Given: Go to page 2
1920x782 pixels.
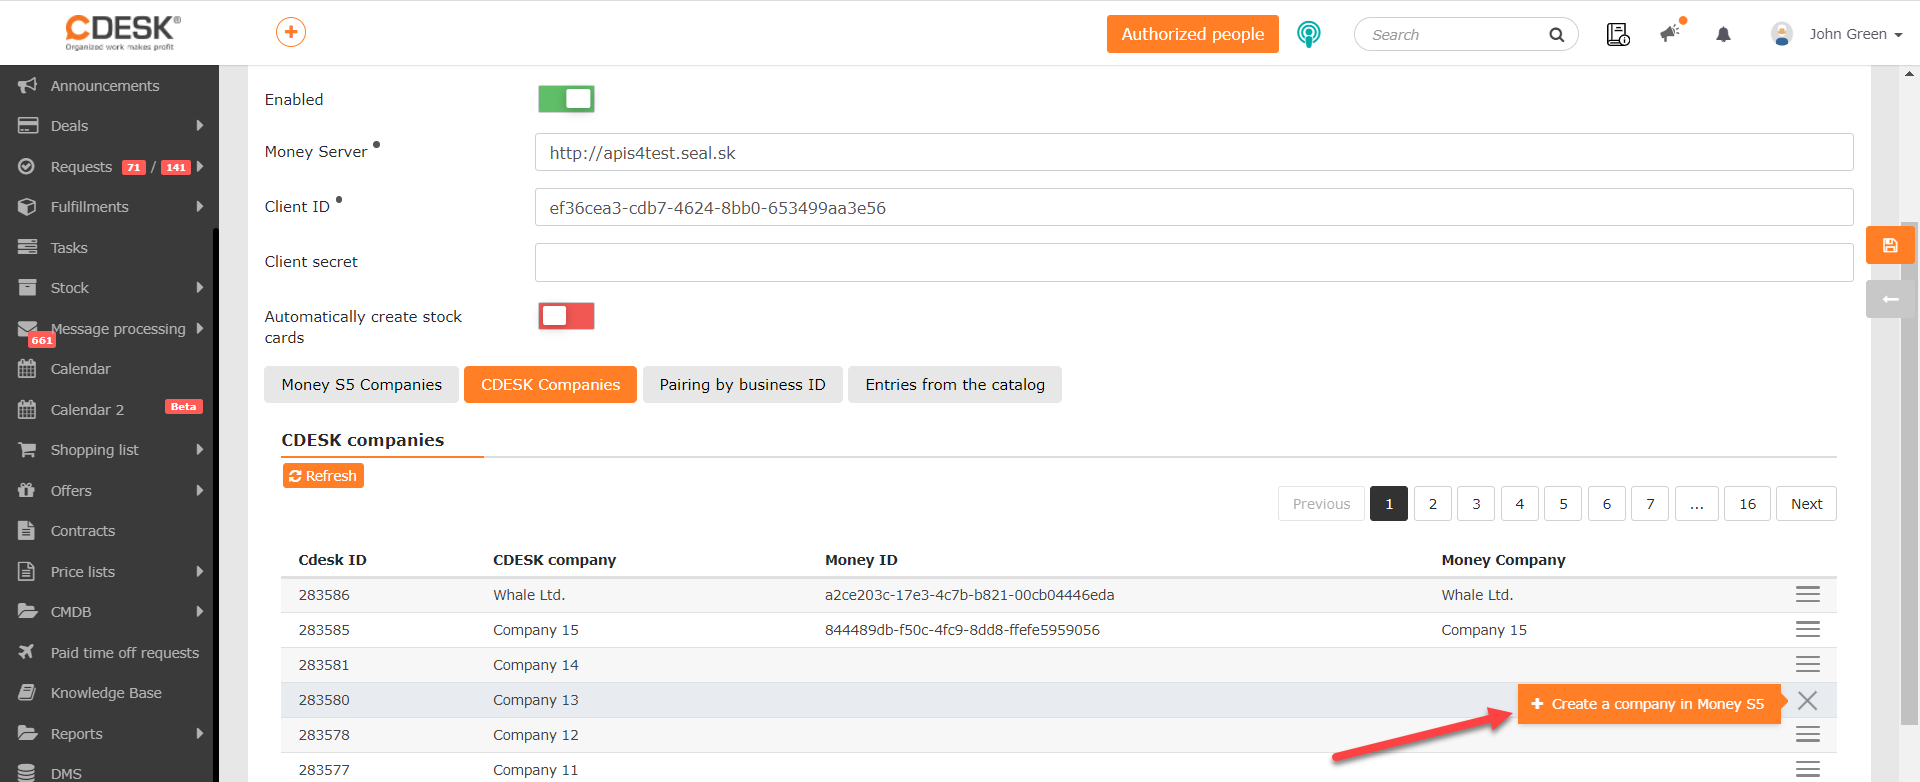Looking at the screenshot, I should pos(1433,504).
